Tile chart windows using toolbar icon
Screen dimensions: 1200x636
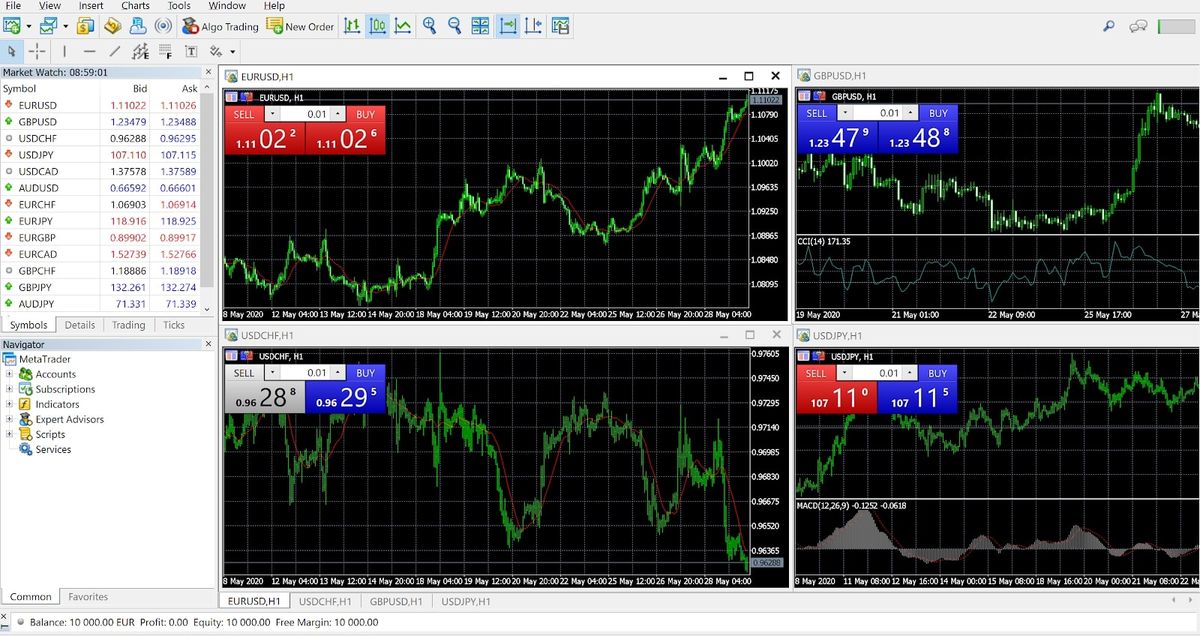[x=480, y=26]
